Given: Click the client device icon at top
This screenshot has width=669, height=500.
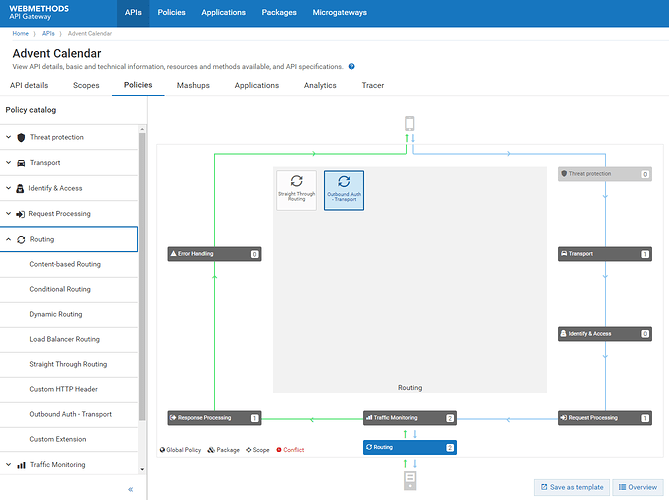Looking at the screenshot, I should 409,123.
